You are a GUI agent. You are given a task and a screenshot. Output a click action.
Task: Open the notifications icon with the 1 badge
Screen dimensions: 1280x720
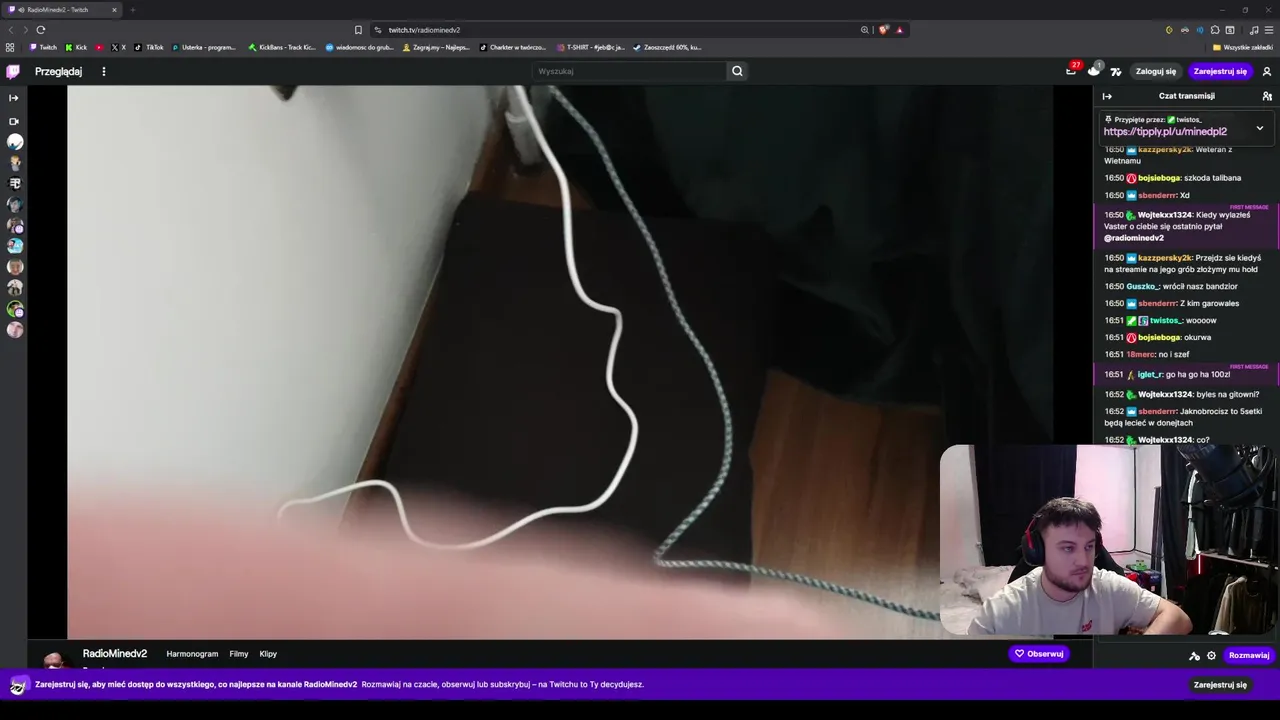tap(1094, 70)
